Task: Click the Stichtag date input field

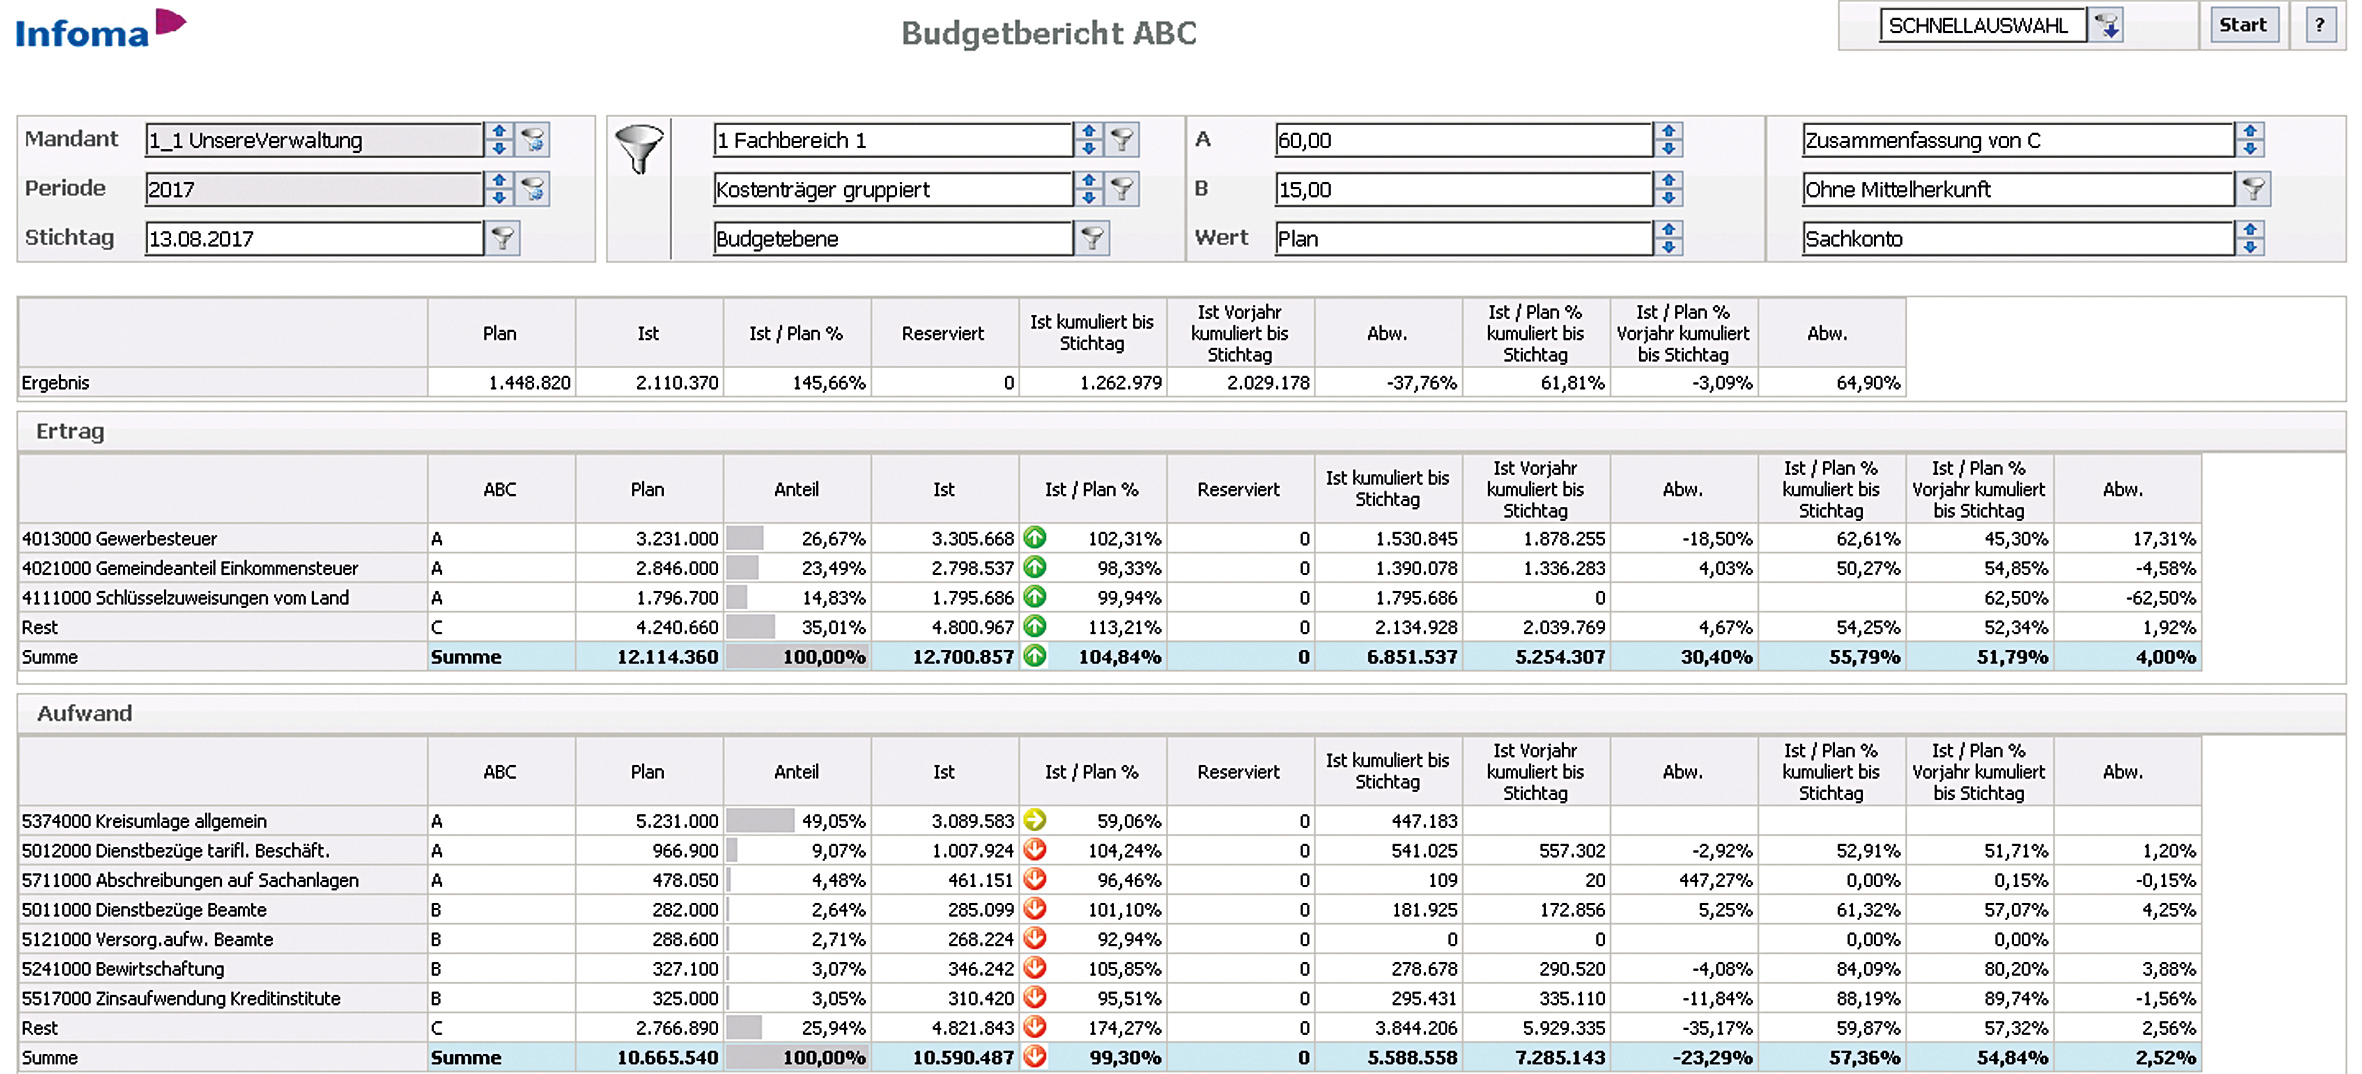Action: pos(313,238)
